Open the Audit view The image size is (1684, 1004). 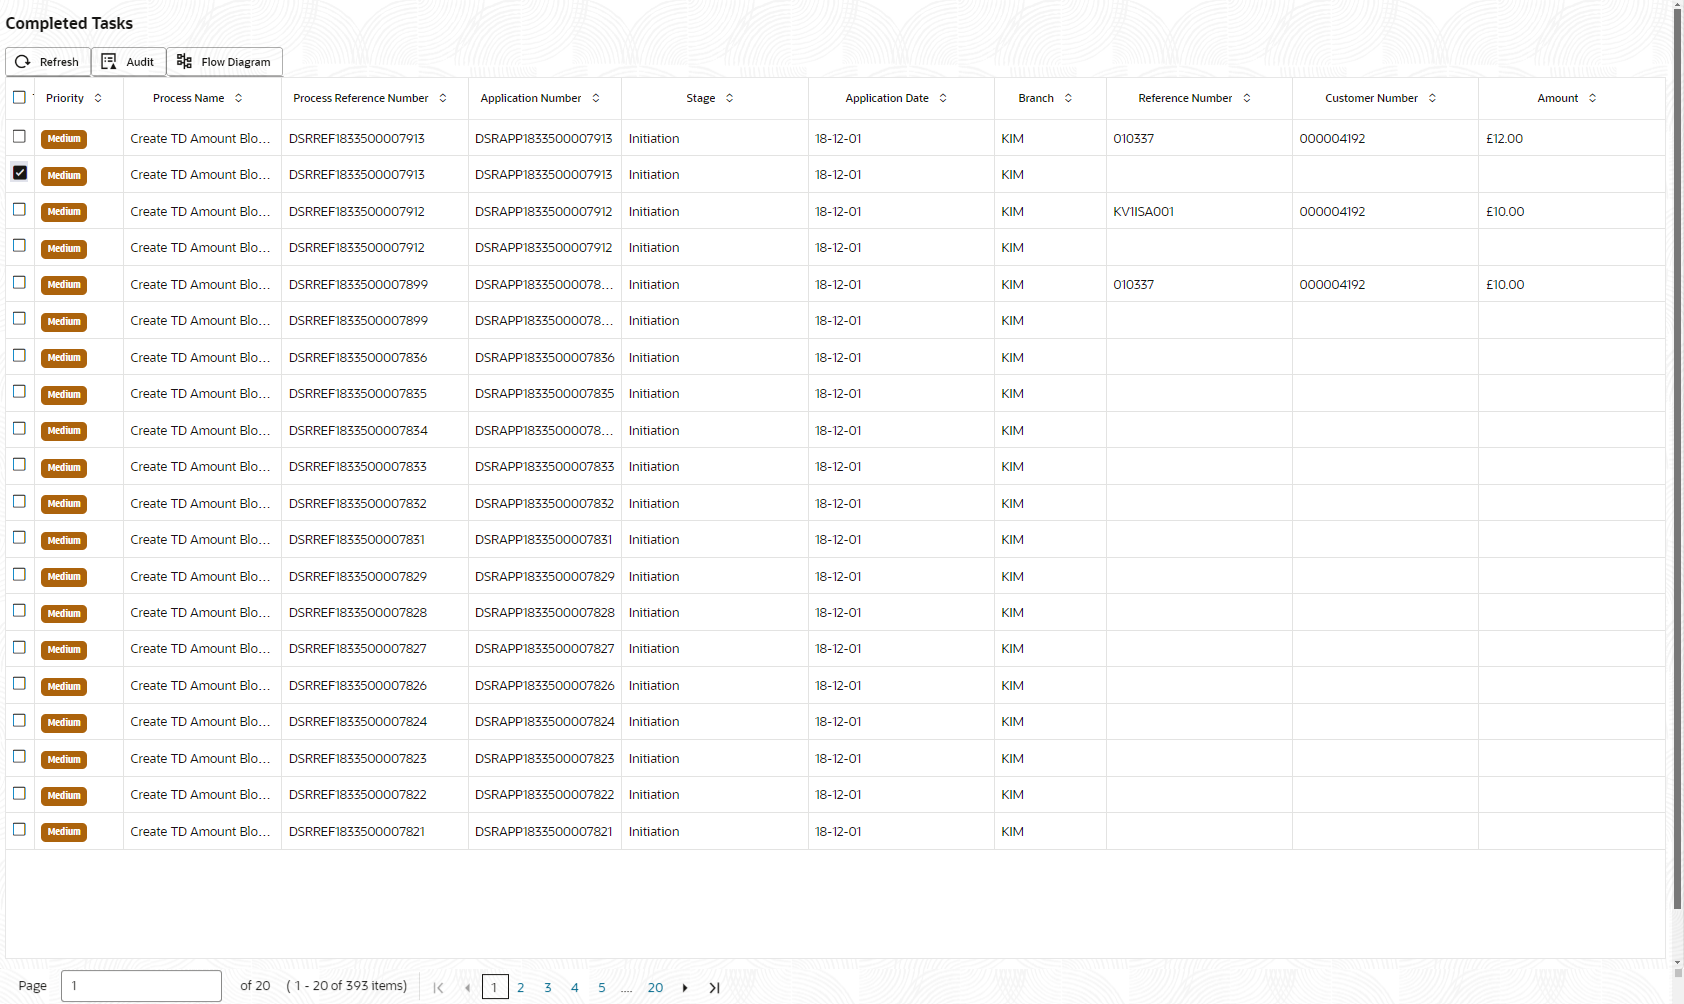pos(129,62)
